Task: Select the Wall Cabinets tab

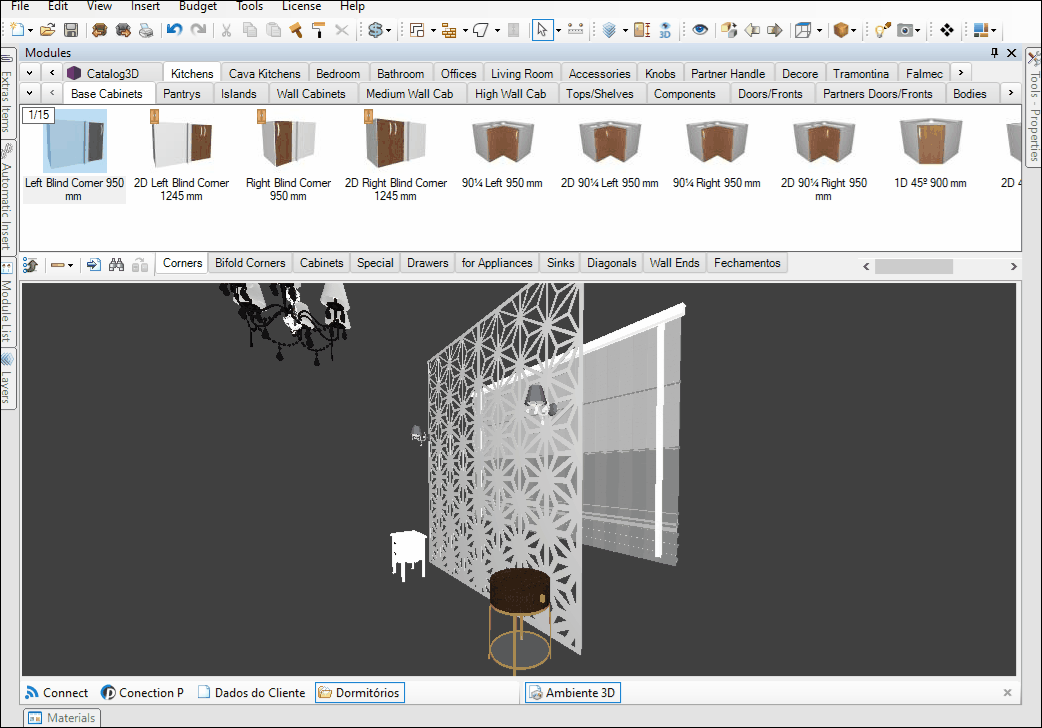Action: (311, 94)
